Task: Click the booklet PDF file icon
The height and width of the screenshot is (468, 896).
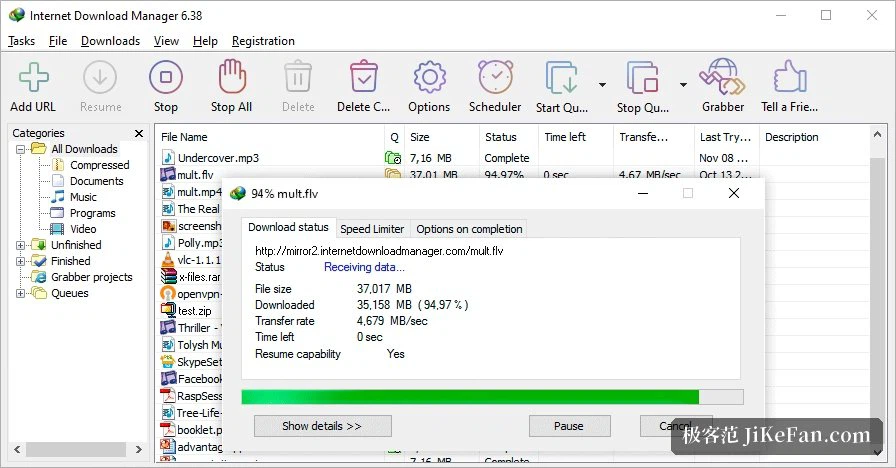Action: (x=167, y=430)
